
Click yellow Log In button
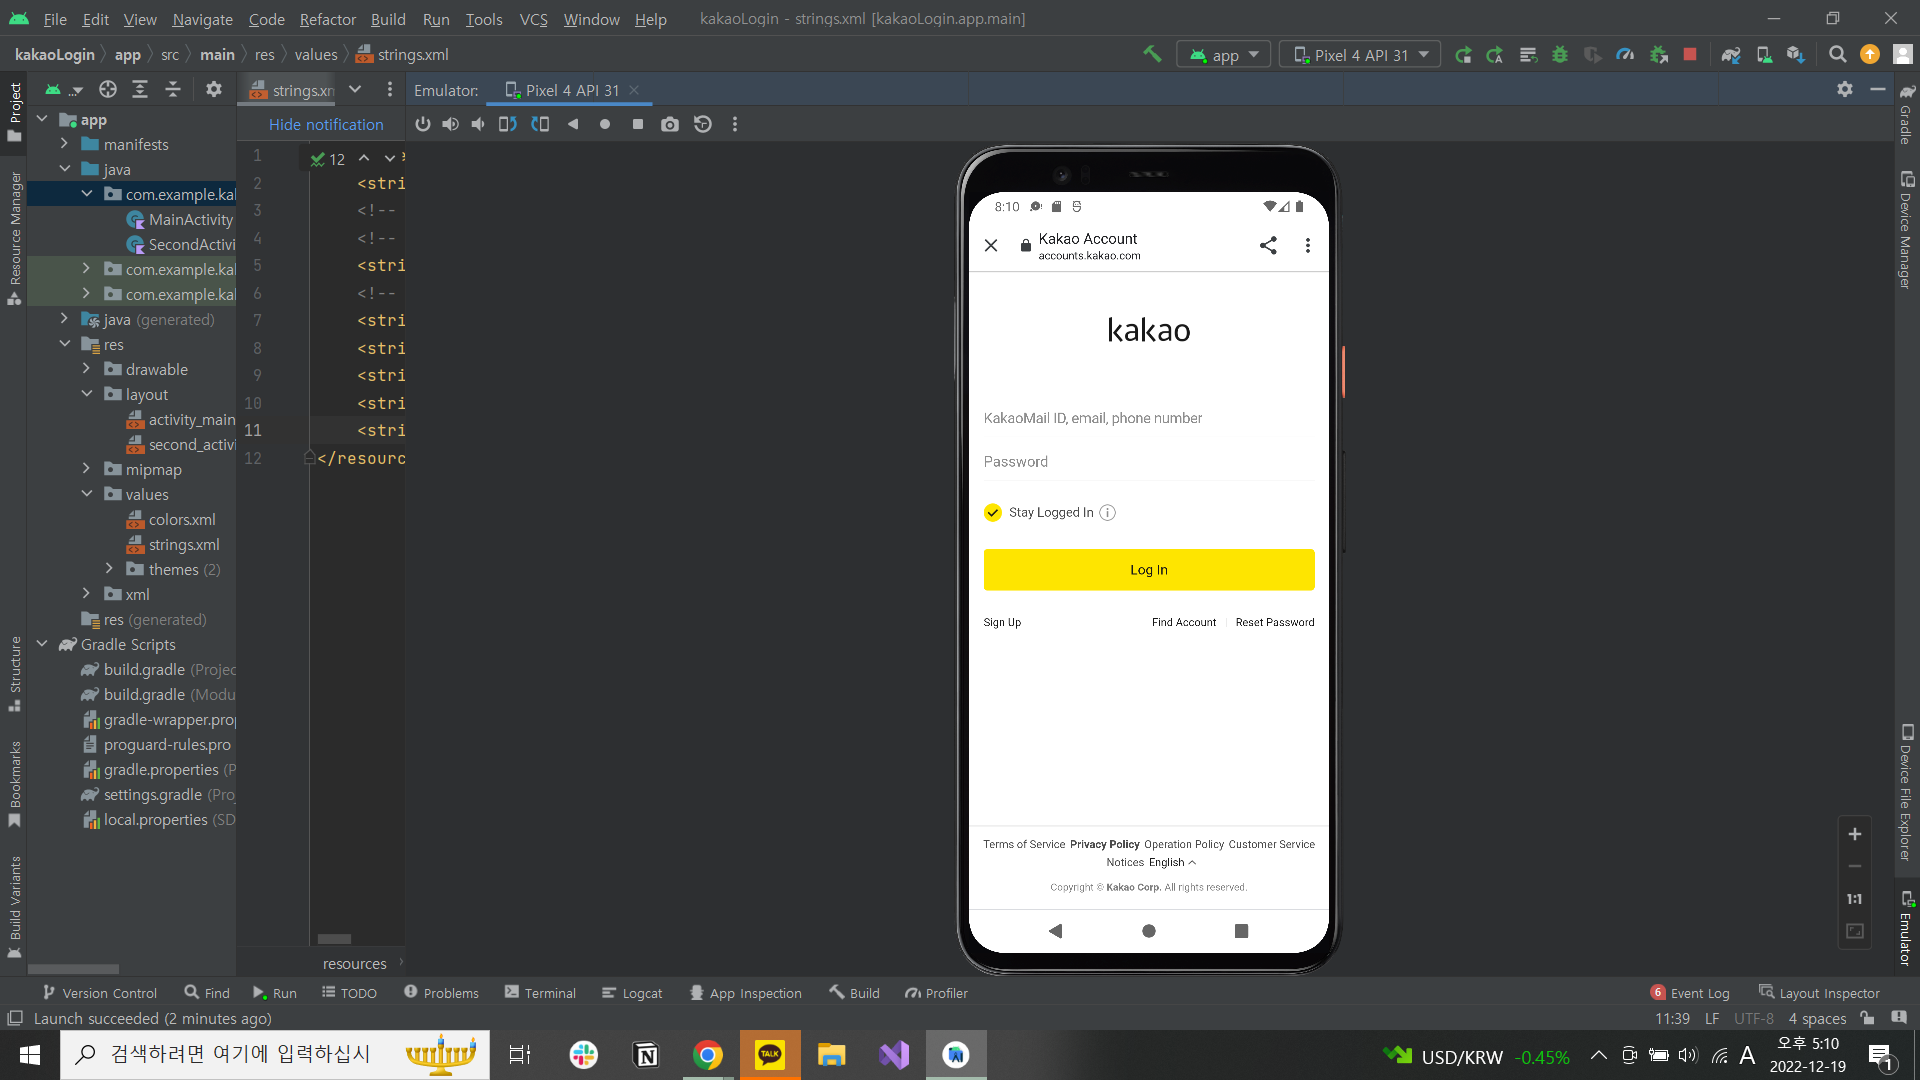click(1149, 570)
